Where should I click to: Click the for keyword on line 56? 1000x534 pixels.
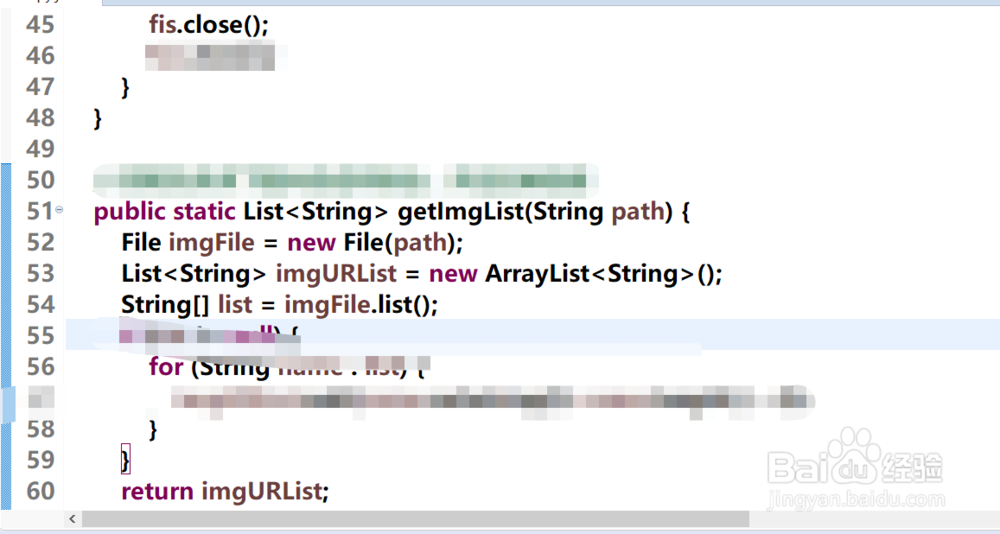click(166, 367)
